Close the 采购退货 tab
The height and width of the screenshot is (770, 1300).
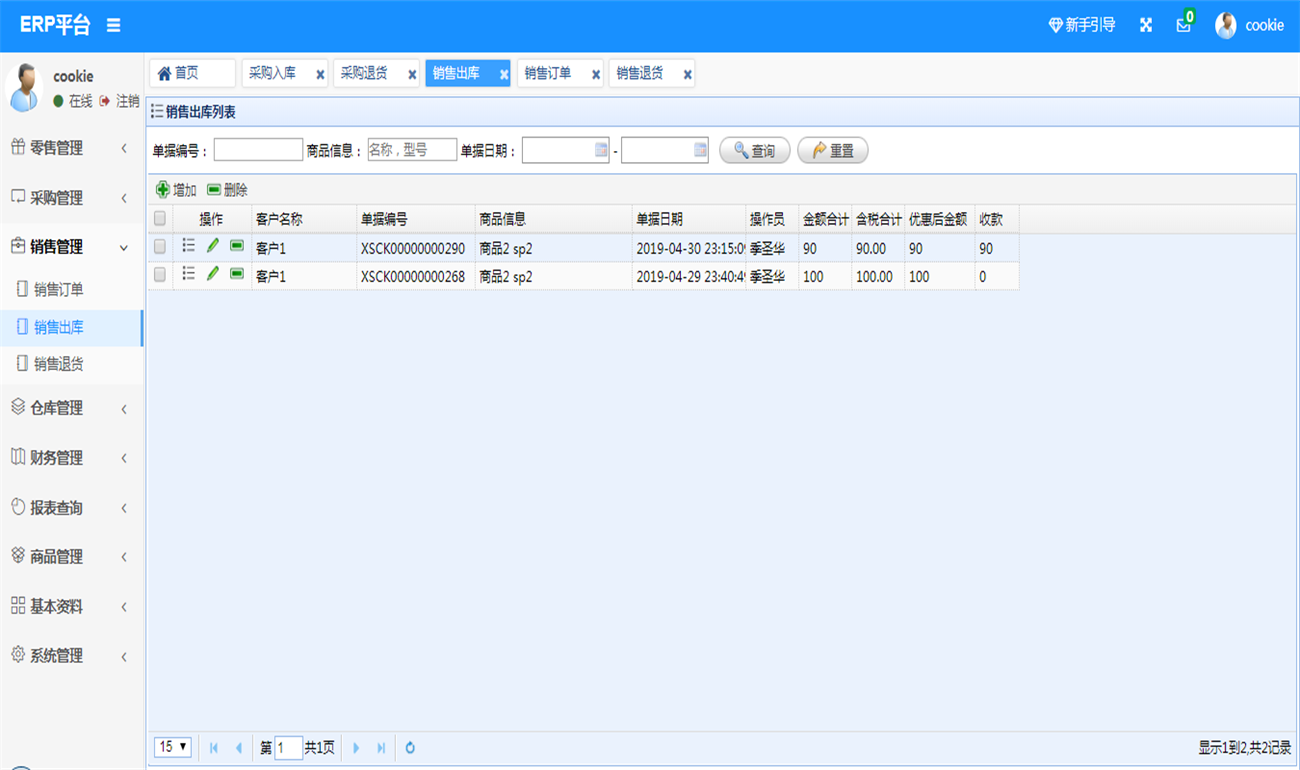tap(412, 75)
